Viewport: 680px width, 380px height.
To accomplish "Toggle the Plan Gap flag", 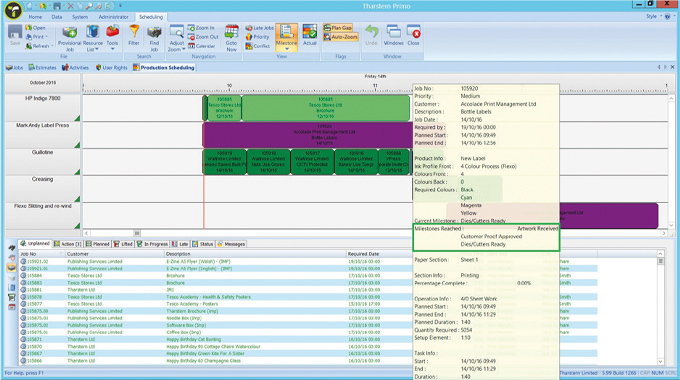I will pyautogui.click(x=338, y=28).
